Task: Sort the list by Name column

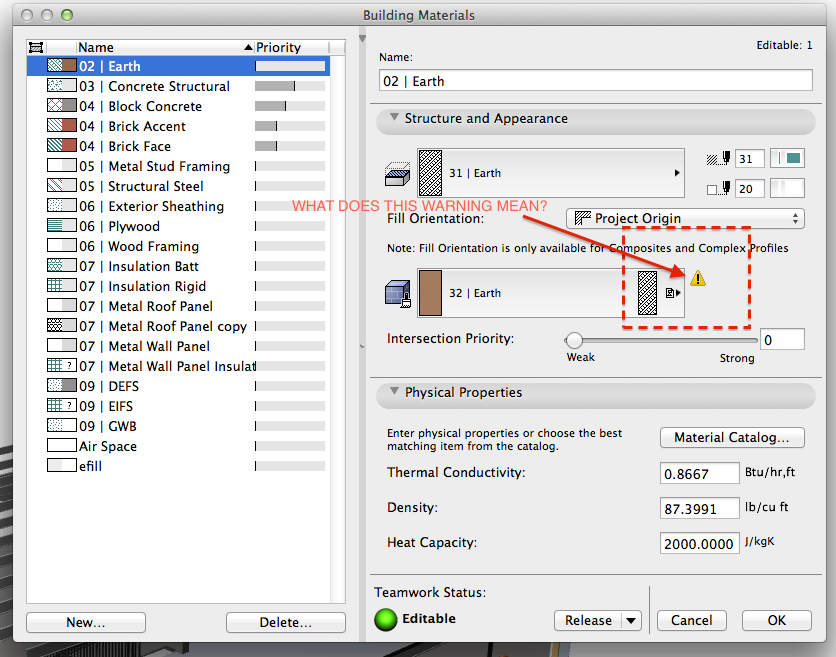Action: click(x=164, y=47)
